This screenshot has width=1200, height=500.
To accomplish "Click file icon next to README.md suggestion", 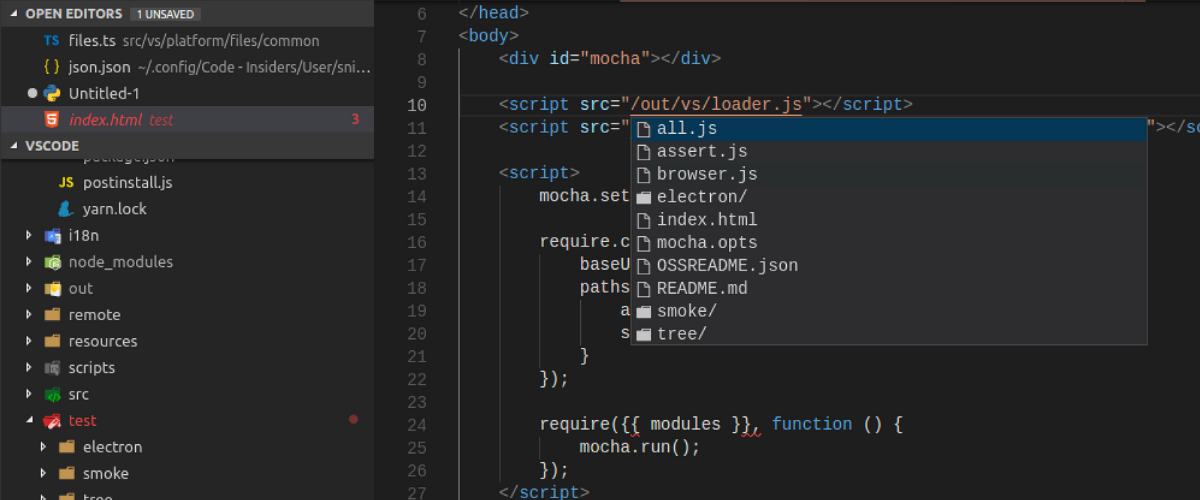I will tap(644, 289).
